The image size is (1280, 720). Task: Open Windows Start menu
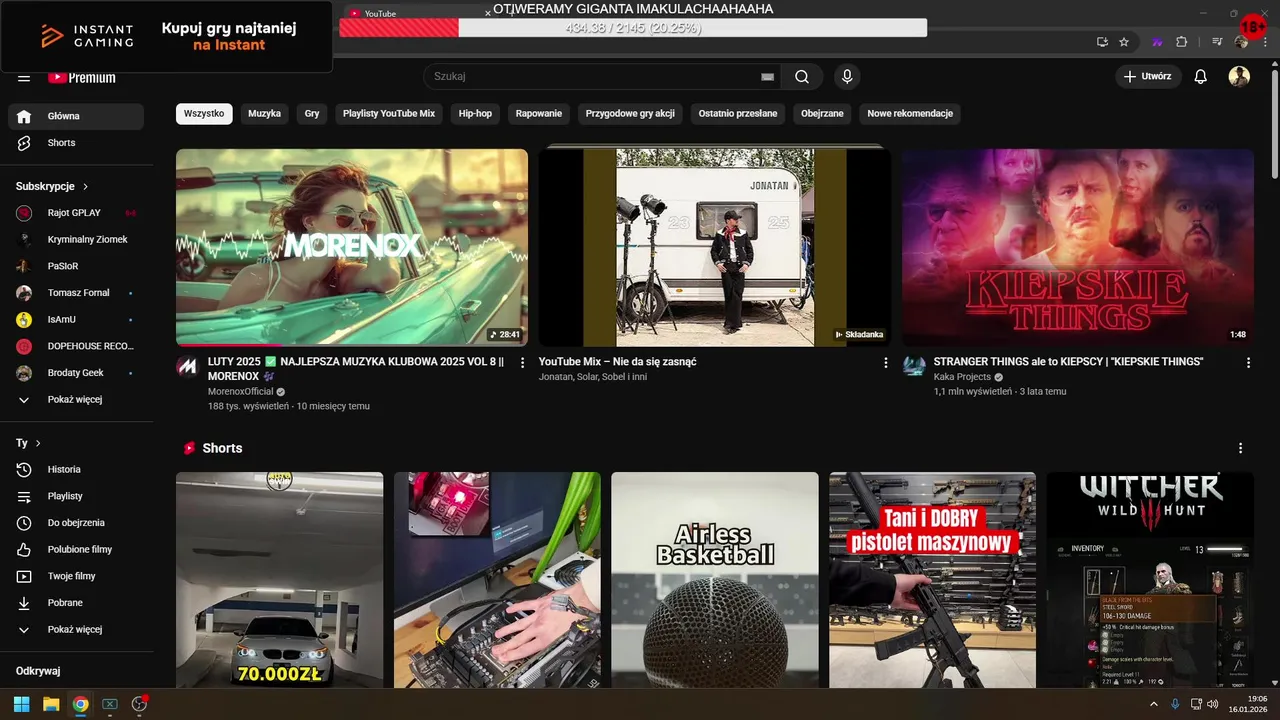(x=21, y=704)
